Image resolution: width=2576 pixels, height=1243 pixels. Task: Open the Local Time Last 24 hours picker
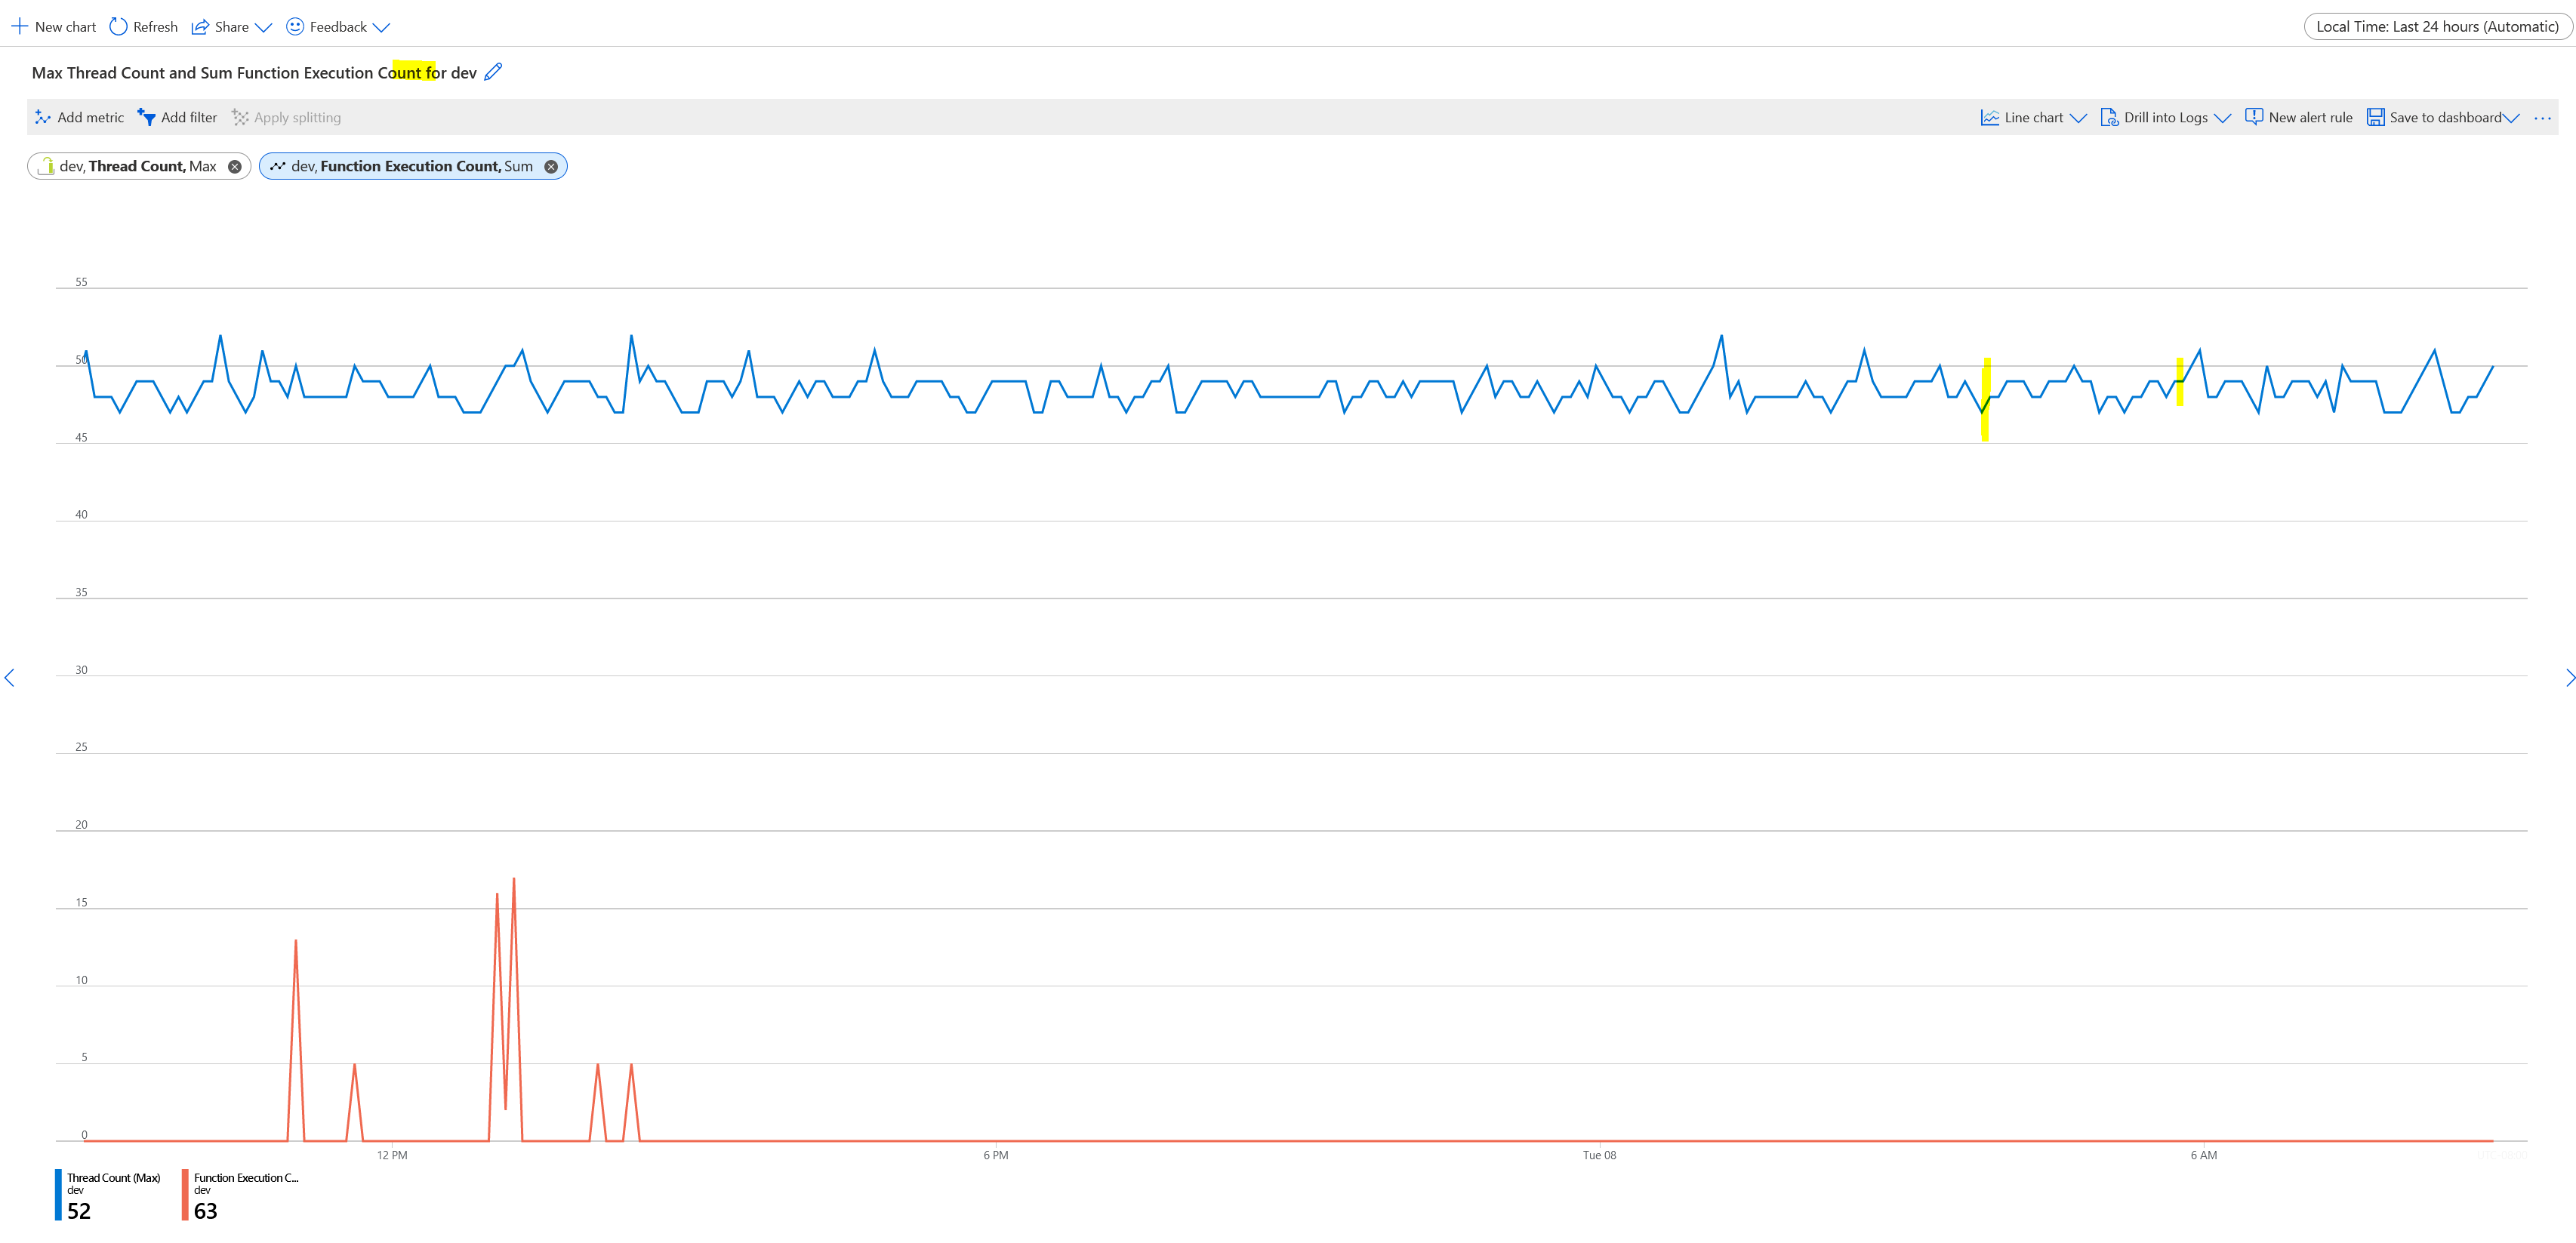click(2438, 26)
